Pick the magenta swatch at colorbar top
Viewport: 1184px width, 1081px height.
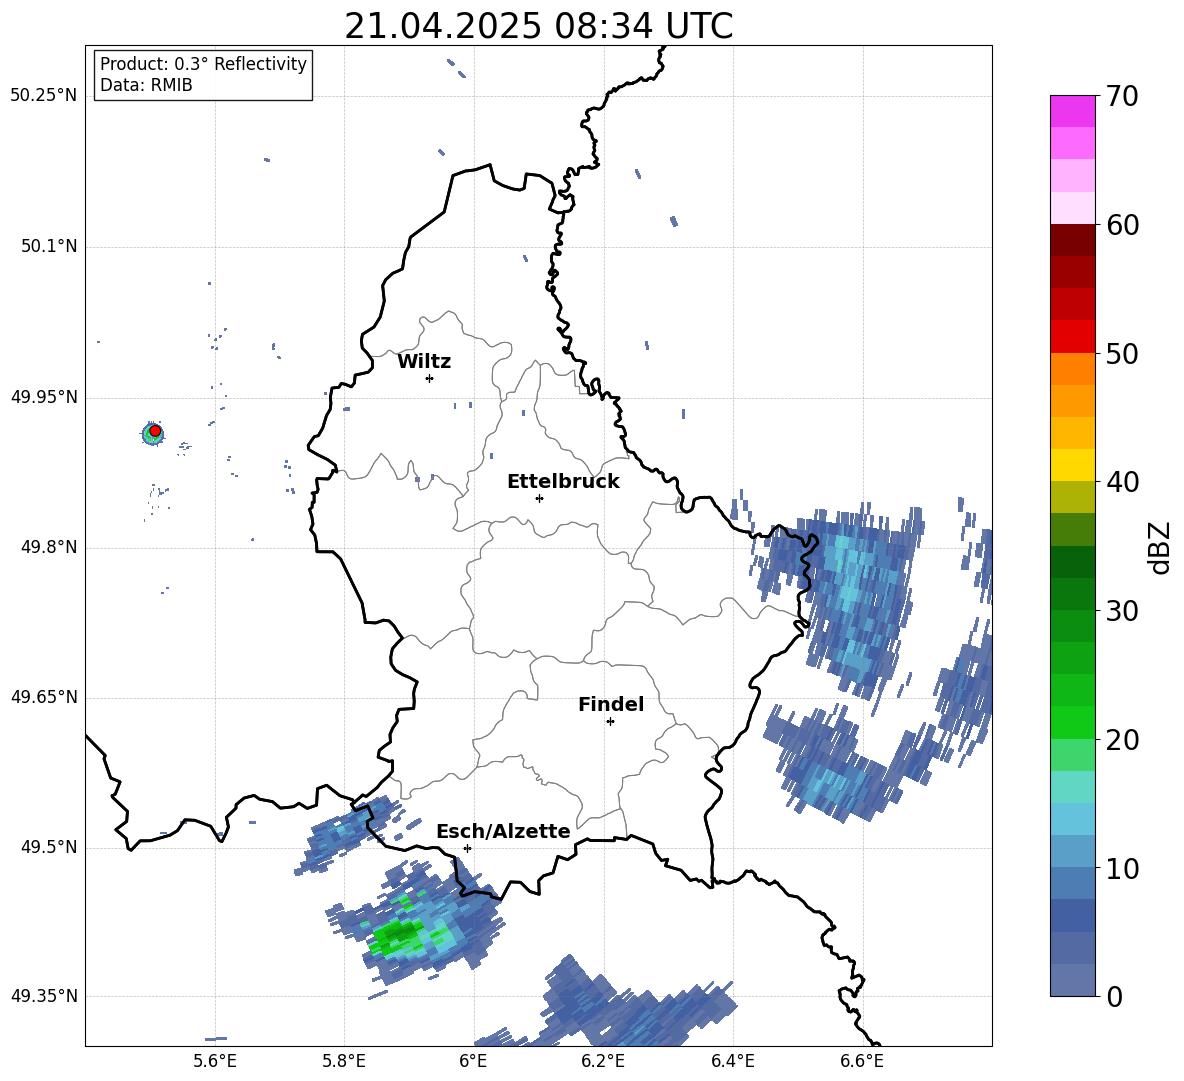(1072, 112)
